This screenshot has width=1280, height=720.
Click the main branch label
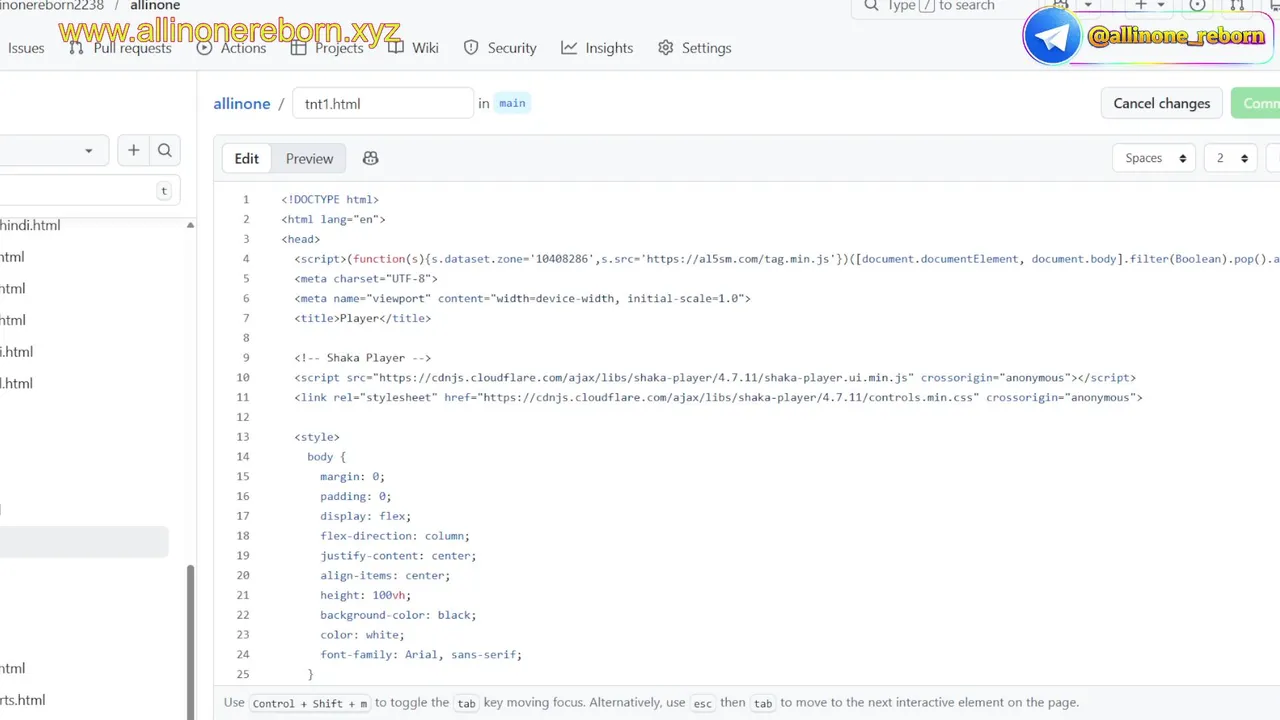512,103
